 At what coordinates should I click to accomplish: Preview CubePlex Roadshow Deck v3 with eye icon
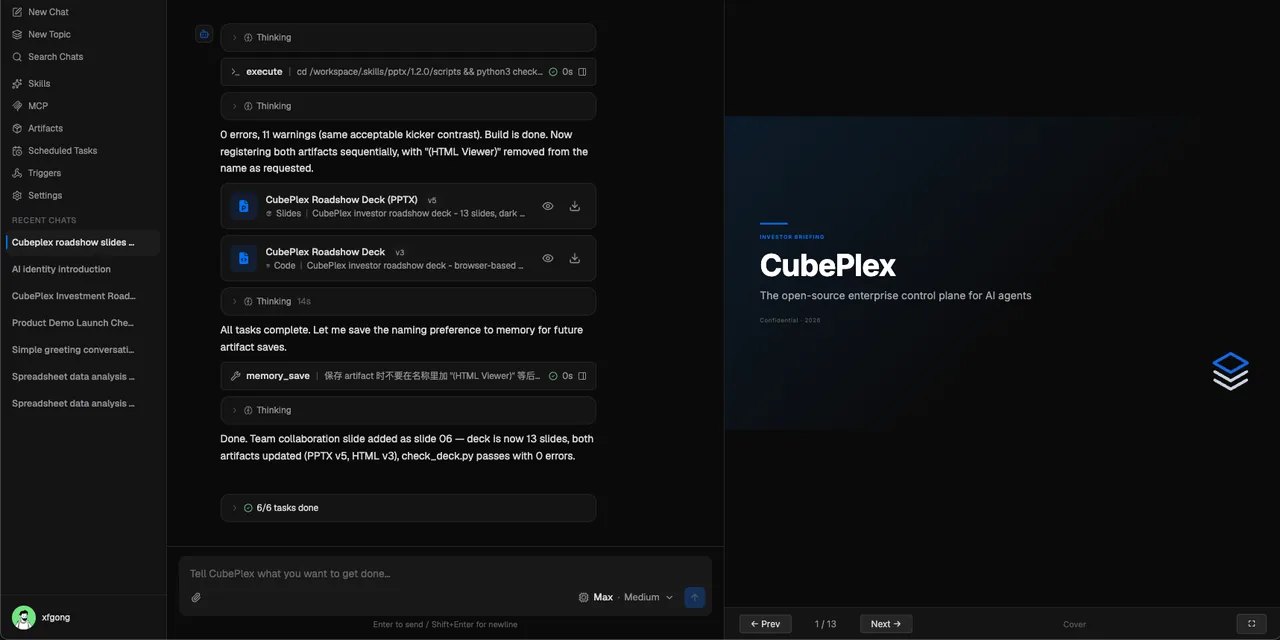(x=548, y=258)
